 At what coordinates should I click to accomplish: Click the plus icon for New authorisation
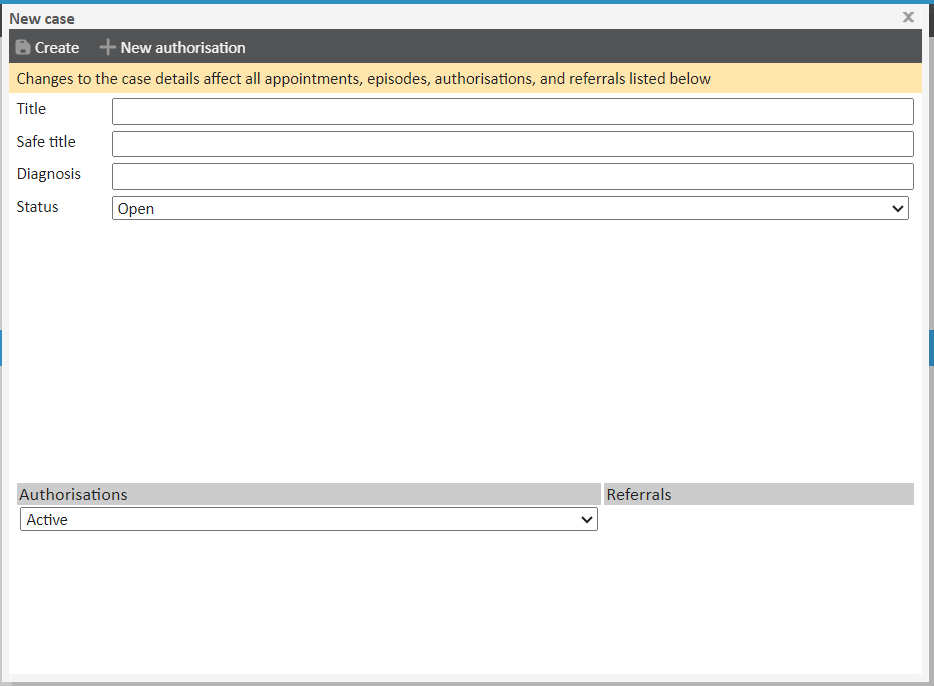pos(108,48)
